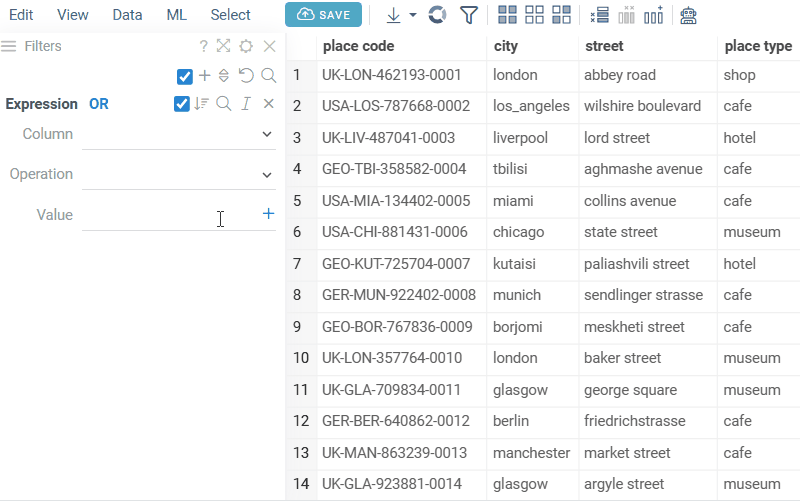This screenshot has width=800, height=501.
Task: Toggle the Expression filter enabled checkbox
Action: [x=182, y=104]
